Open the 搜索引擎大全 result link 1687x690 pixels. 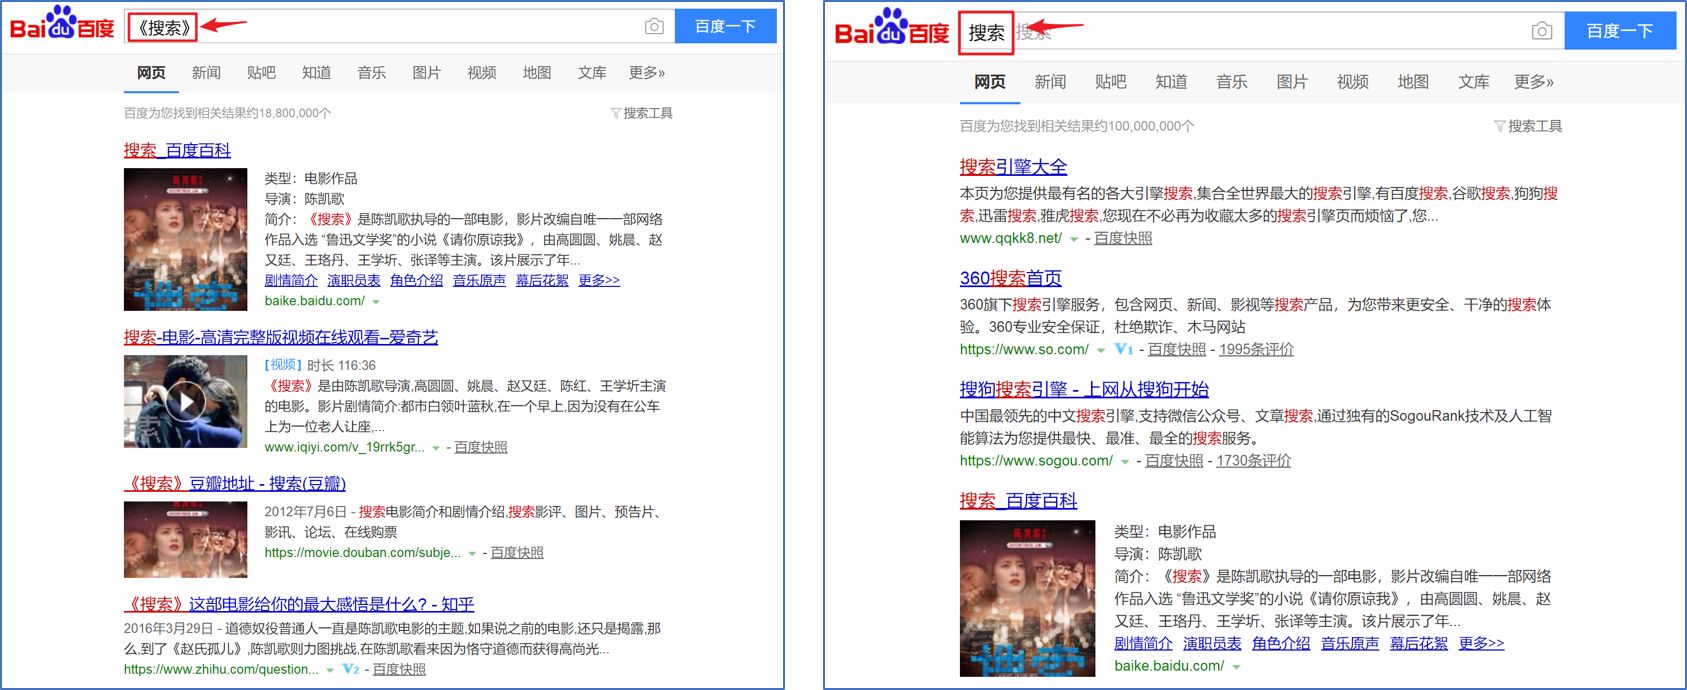pos(1013,167)
